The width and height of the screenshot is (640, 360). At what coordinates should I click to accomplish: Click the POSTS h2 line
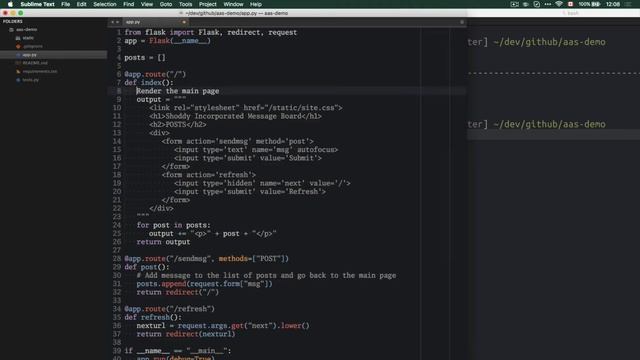[x=178, y=124]
